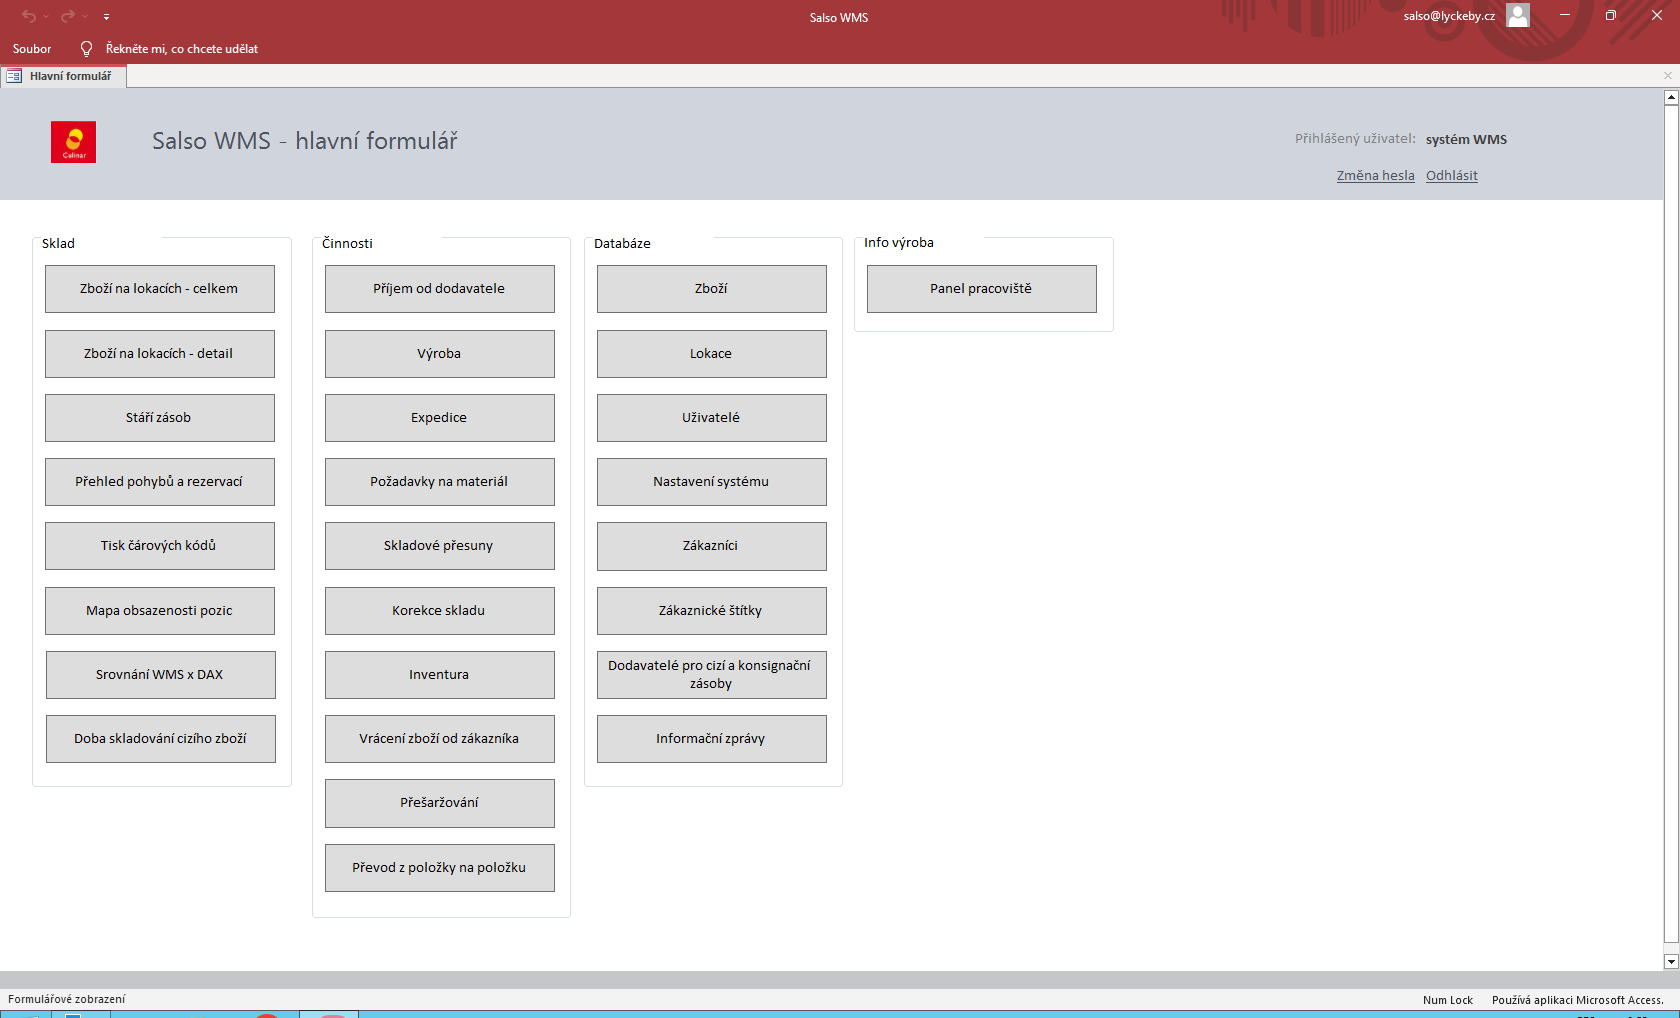Viewport: 1680px width, 1018px height.
Task: Open Tisk čárových kódů
Action: (x=159, y=546)
